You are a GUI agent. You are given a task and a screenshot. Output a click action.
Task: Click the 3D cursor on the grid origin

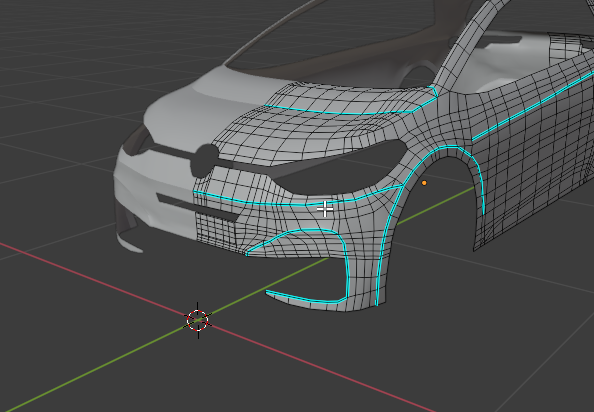198,320
